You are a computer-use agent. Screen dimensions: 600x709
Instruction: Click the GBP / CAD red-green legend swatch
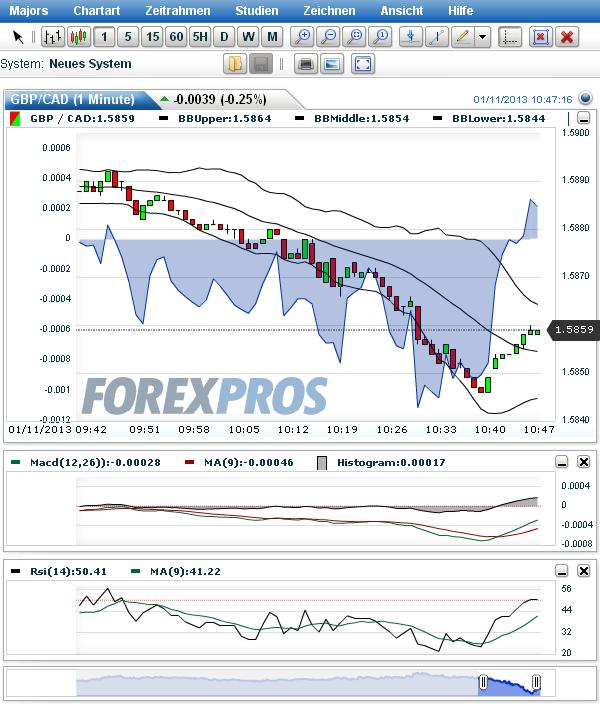click(x=15, y=119)
